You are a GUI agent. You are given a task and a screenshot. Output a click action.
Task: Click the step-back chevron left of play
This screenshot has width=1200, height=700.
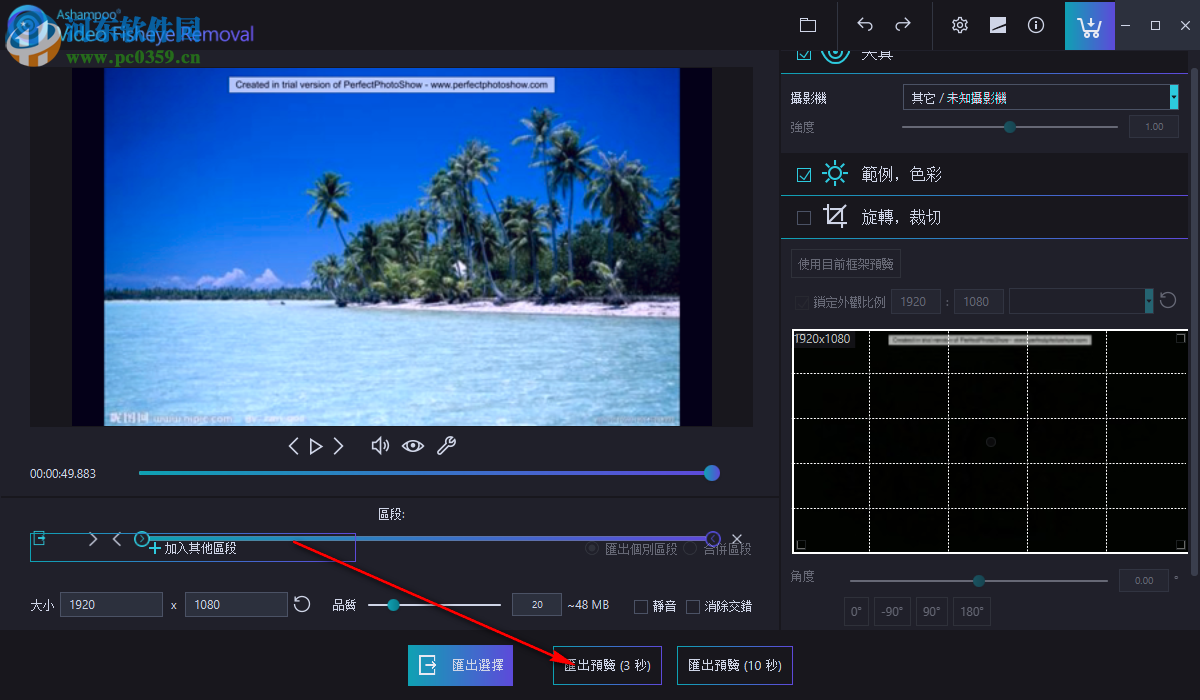pos(293,445)
